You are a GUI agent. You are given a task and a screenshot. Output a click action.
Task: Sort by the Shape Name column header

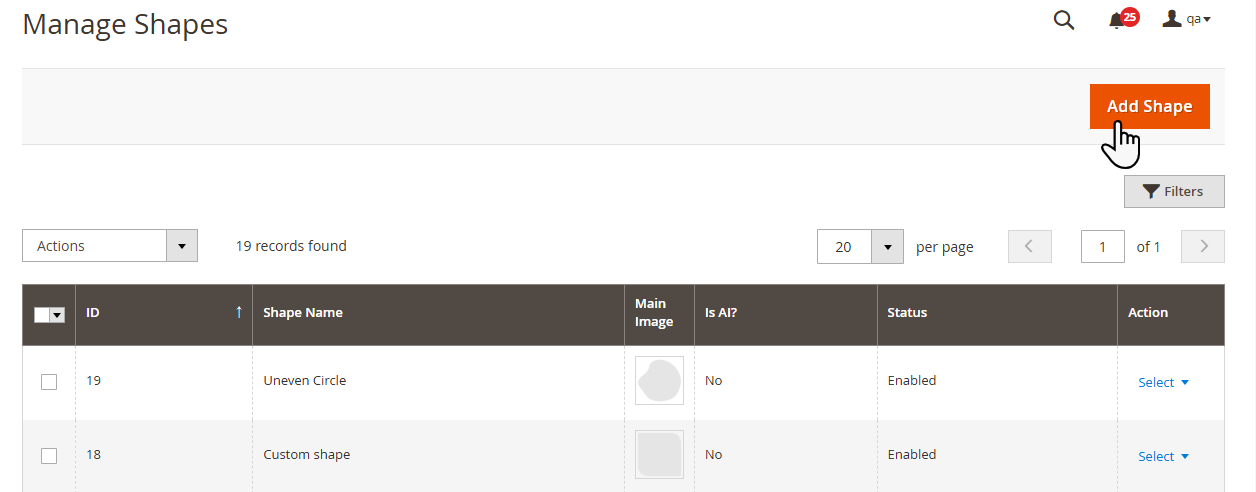point(303,313)
